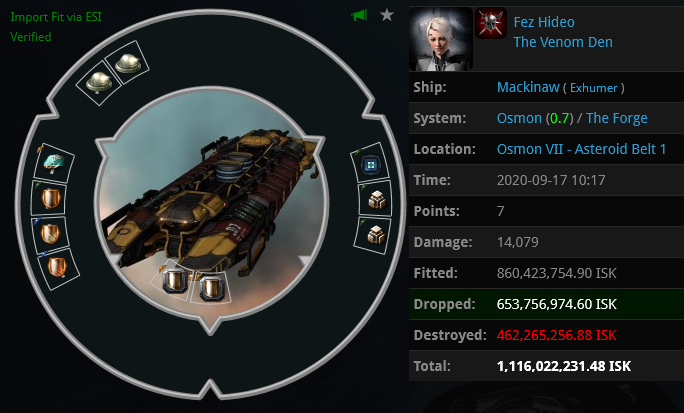Select the blue damage control low slot module
The image size is (684, 413).
pyautogui.click(x=371, y=165)
